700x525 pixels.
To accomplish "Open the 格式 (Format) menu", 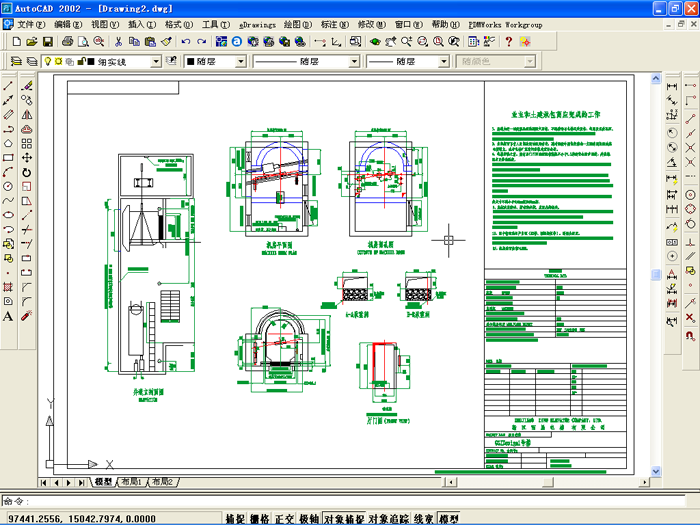I will click(178, 23).
